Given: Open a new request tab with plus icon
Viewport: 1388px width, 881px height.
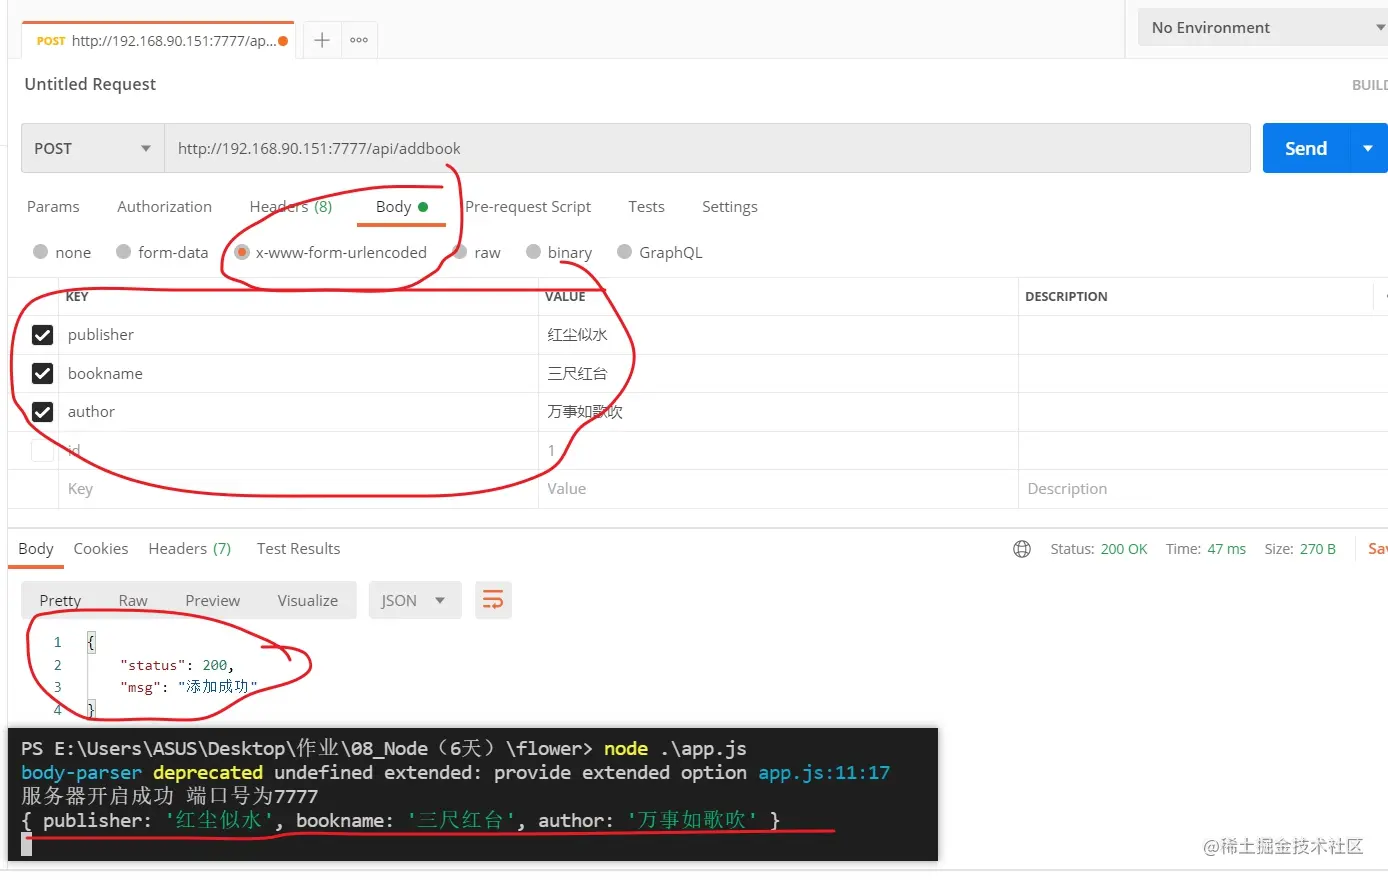Looking at the screenshot, I should (x=322, y=40).
